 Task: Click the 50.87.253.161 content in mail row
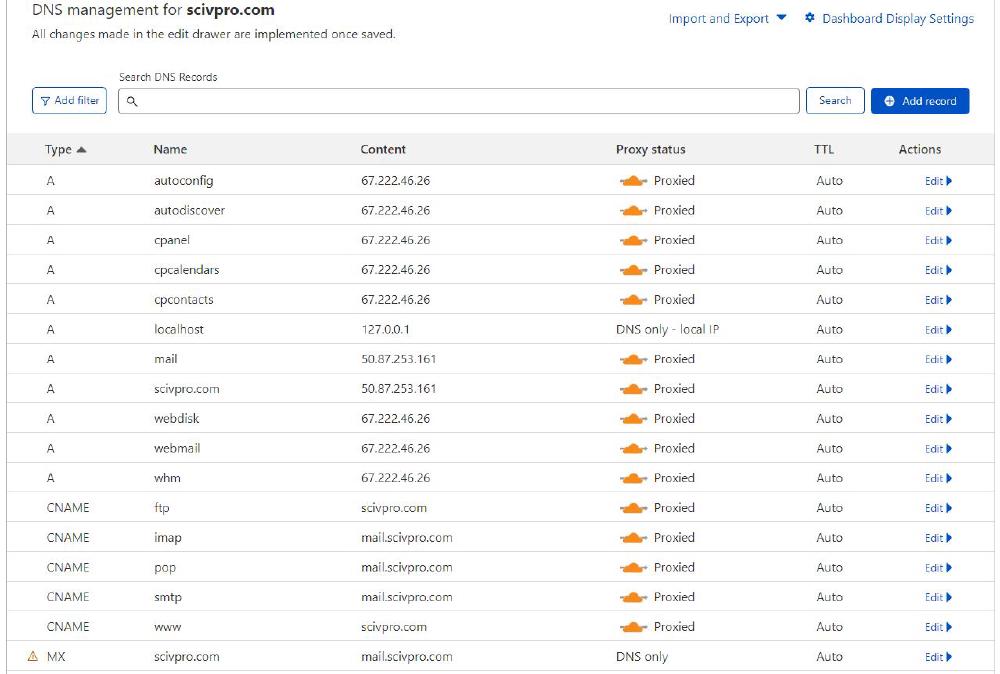point(399,359)
